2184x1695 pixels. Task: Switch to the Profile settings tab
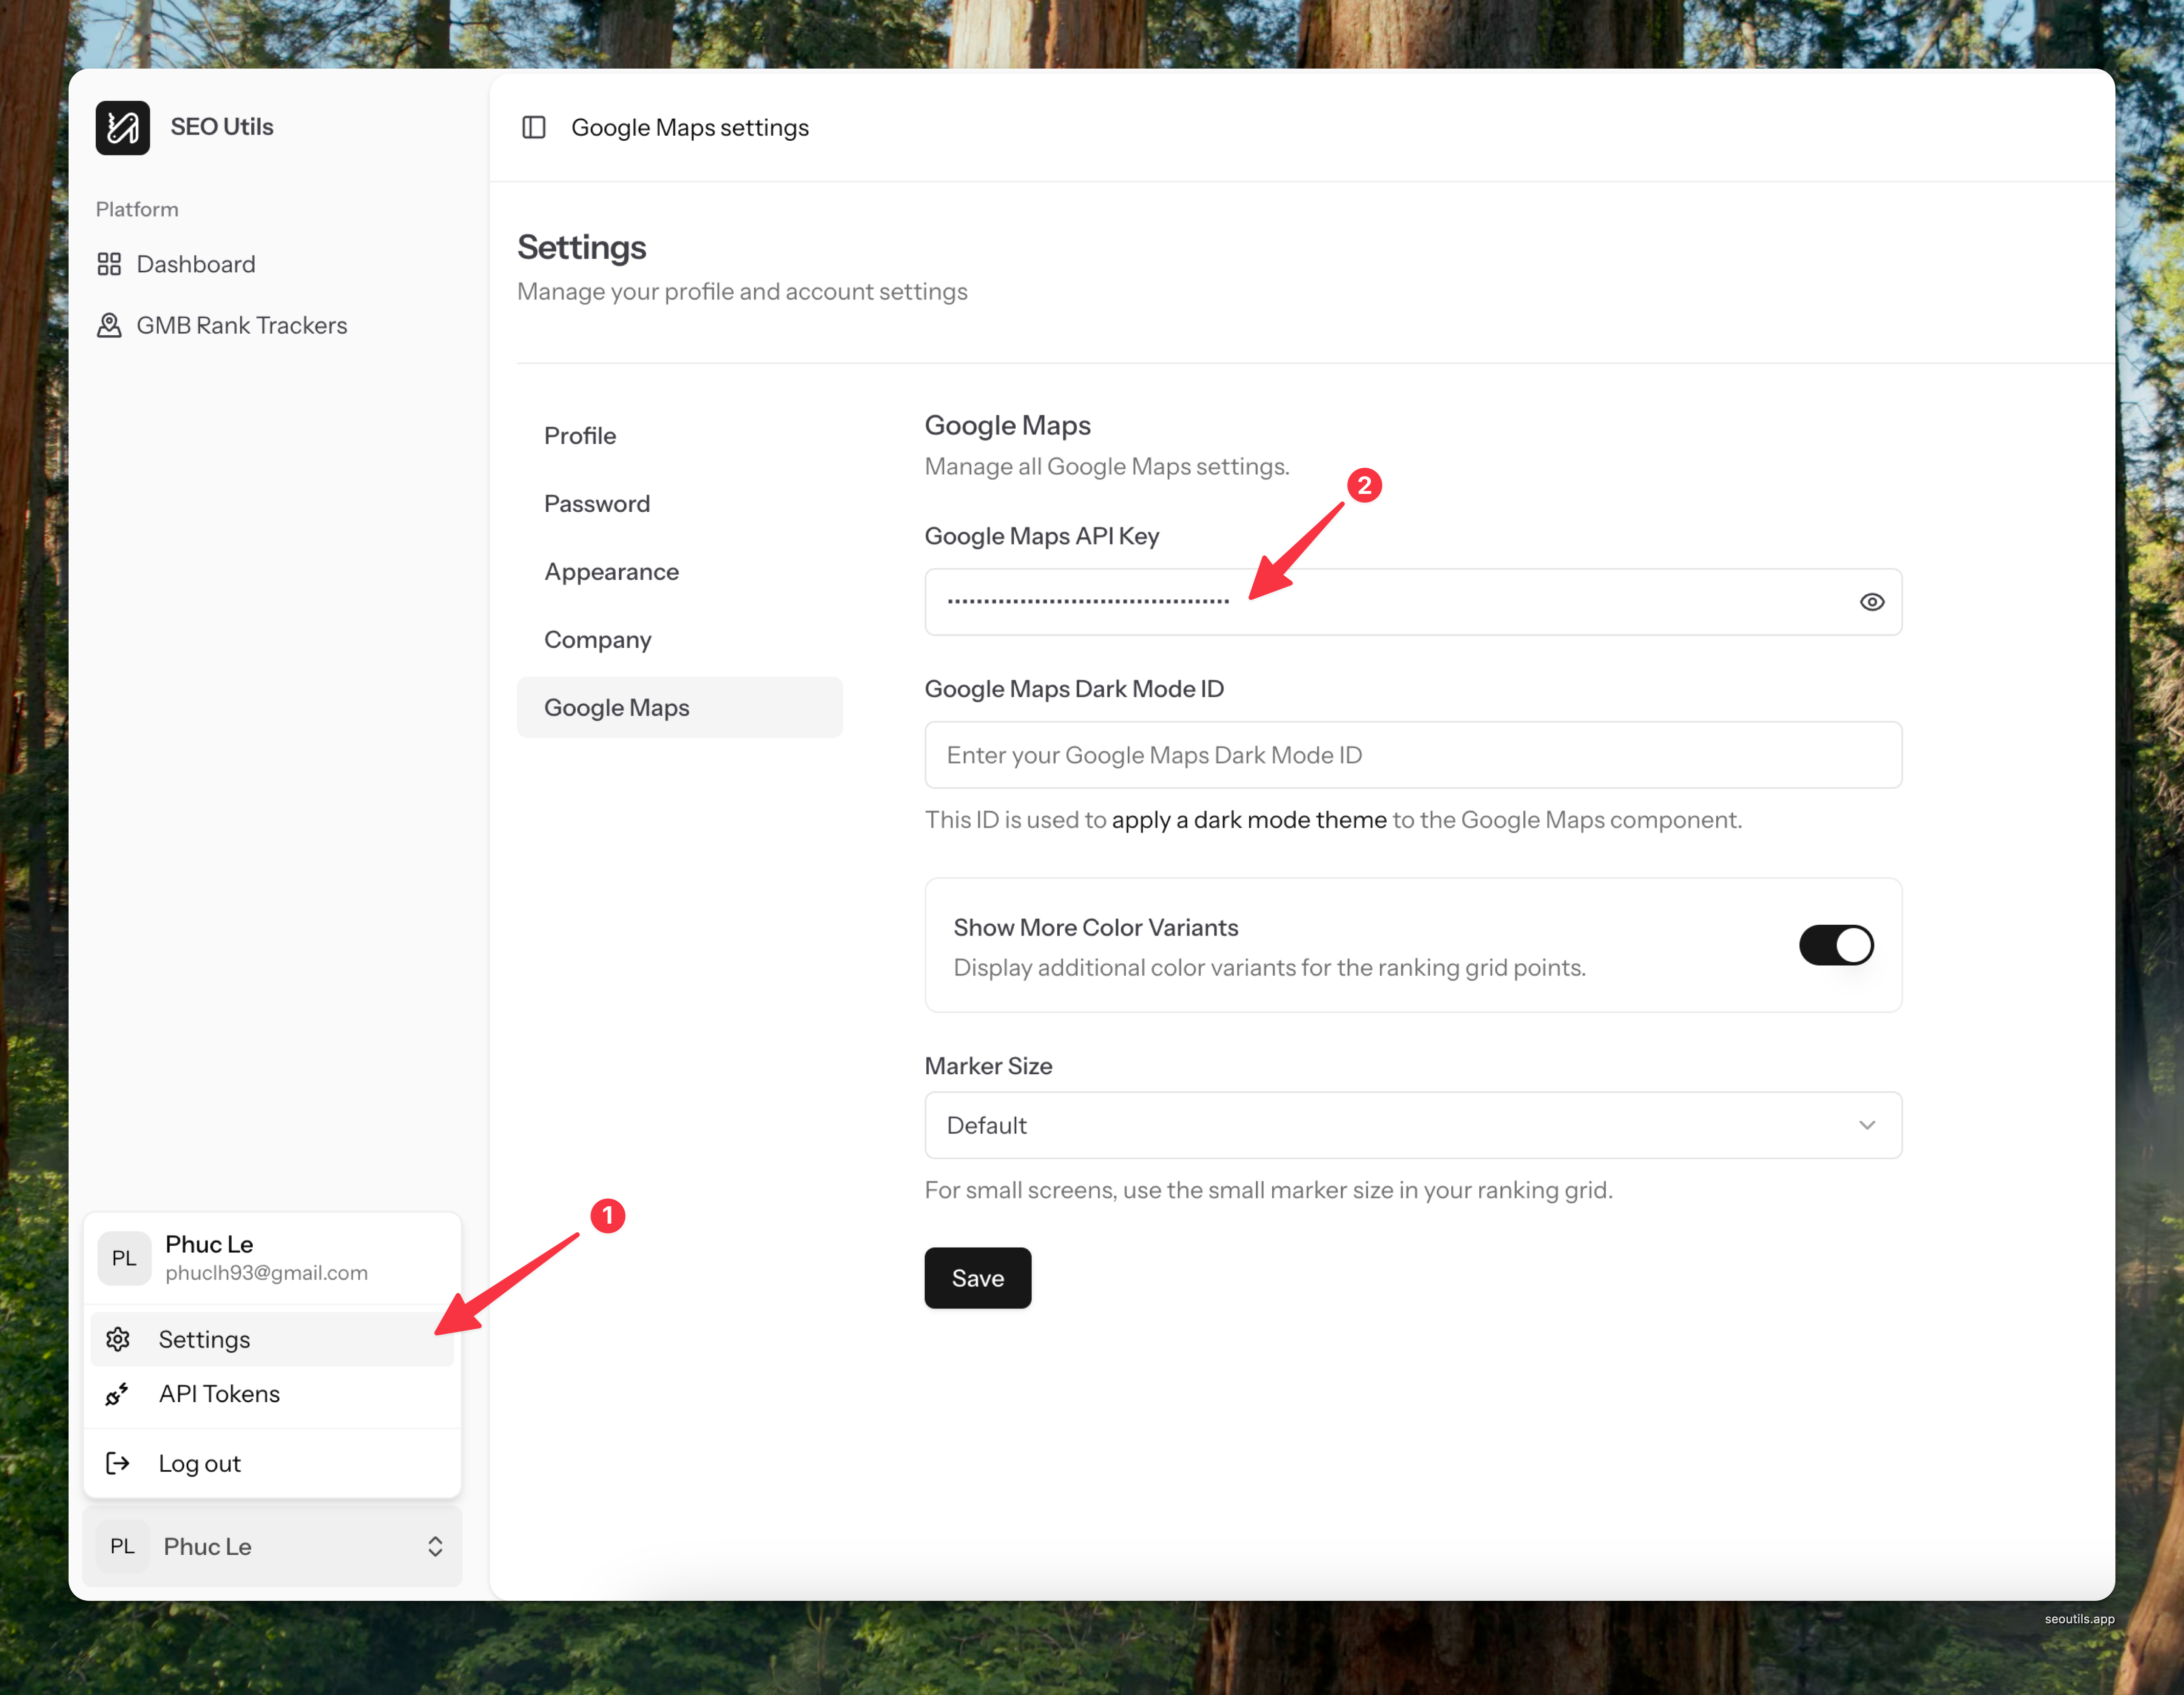[x=580, y=436]
